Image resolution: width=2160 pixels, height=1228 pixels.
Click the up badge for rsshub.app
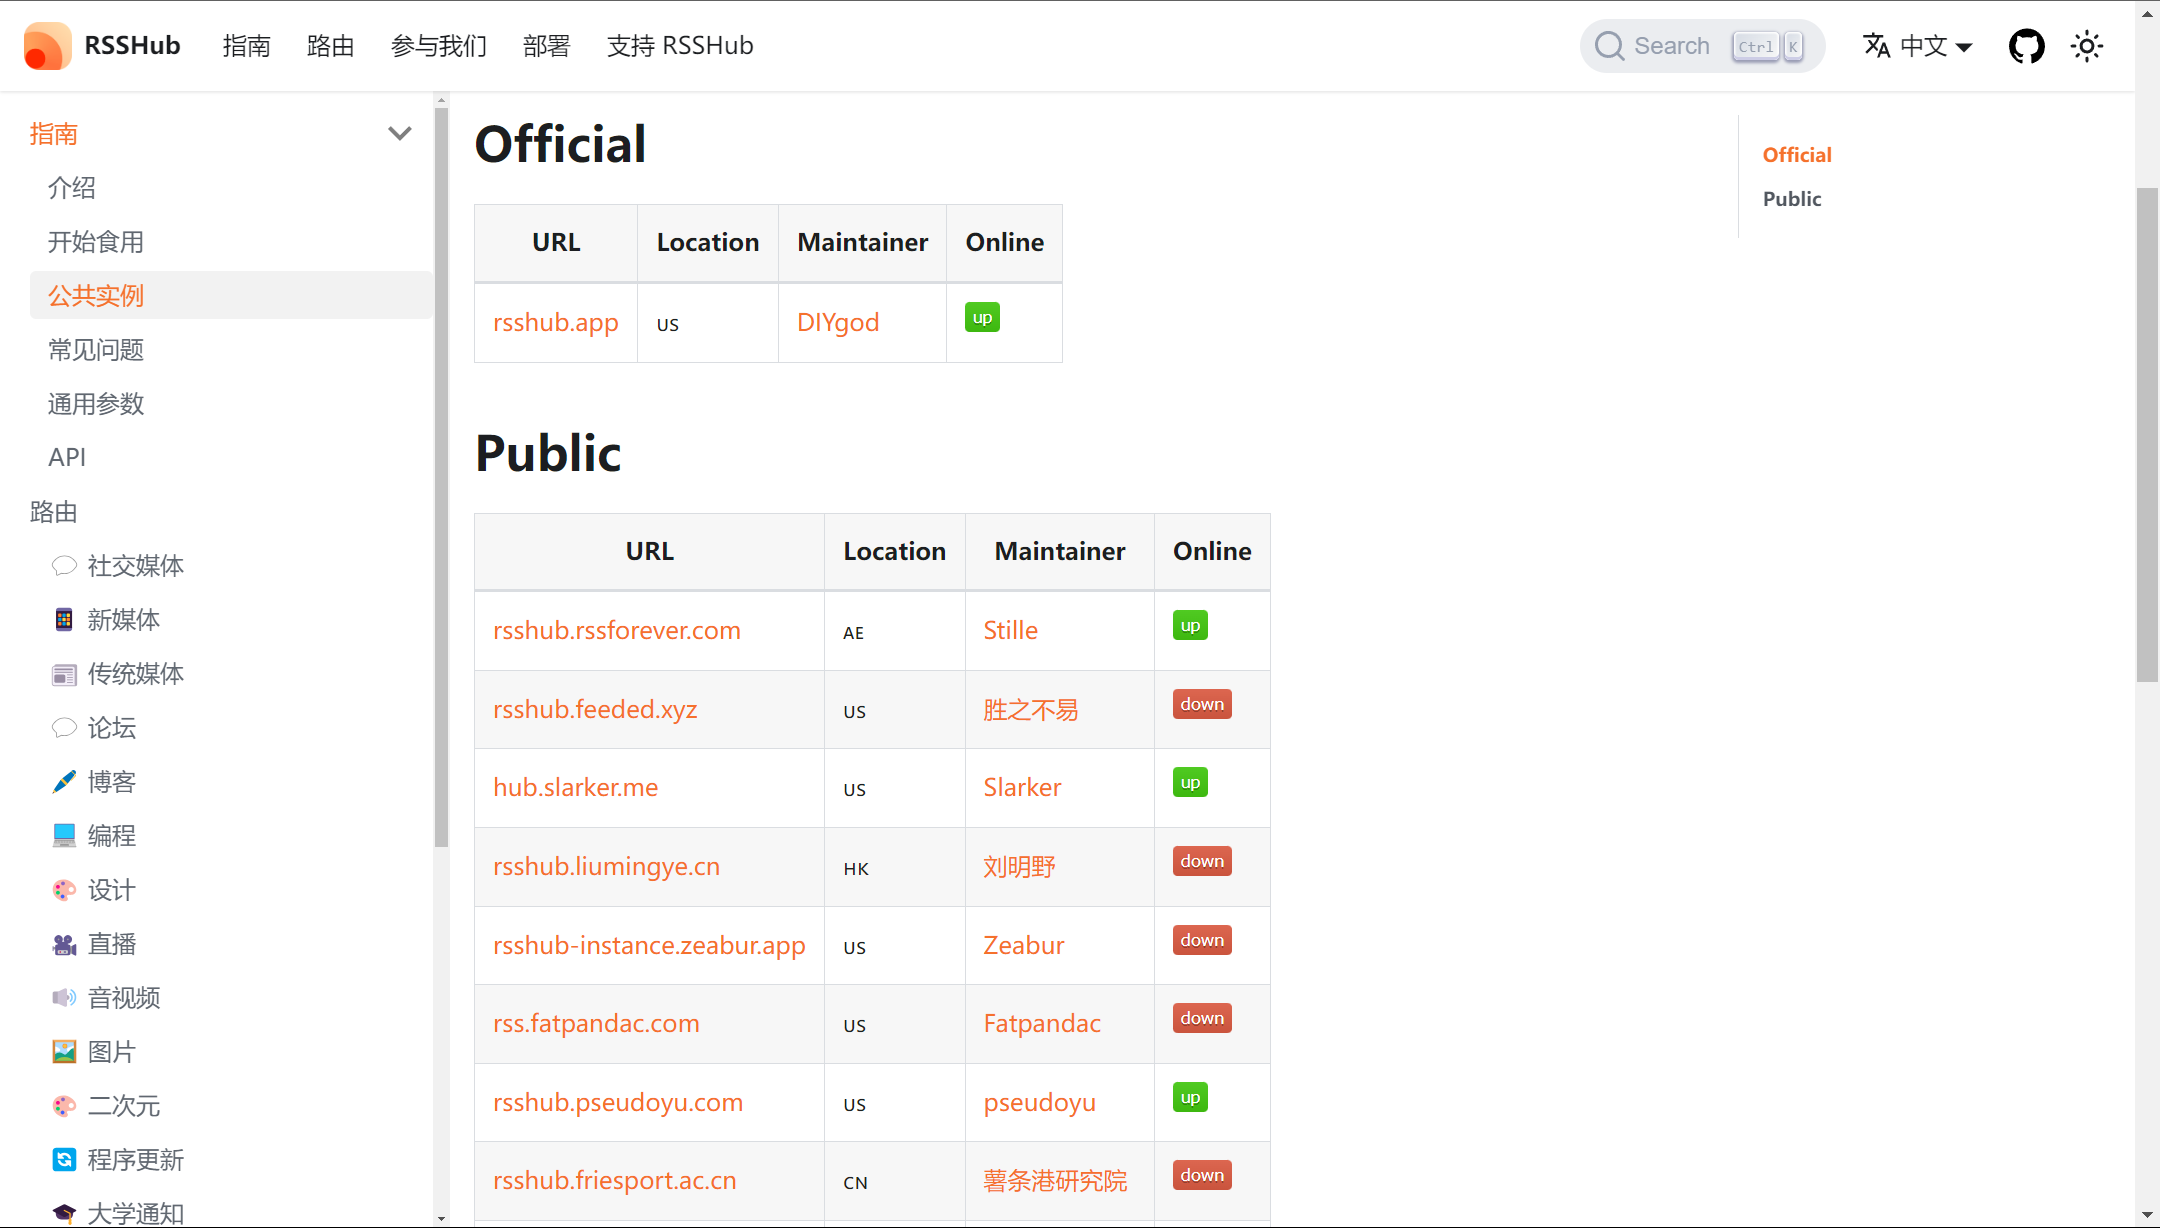982,318
